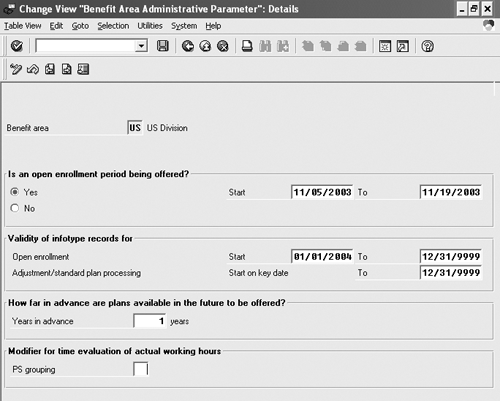Click the Benefit area US field
The width and height of the screenshot is (500, 401).
[x=135, y=128]
